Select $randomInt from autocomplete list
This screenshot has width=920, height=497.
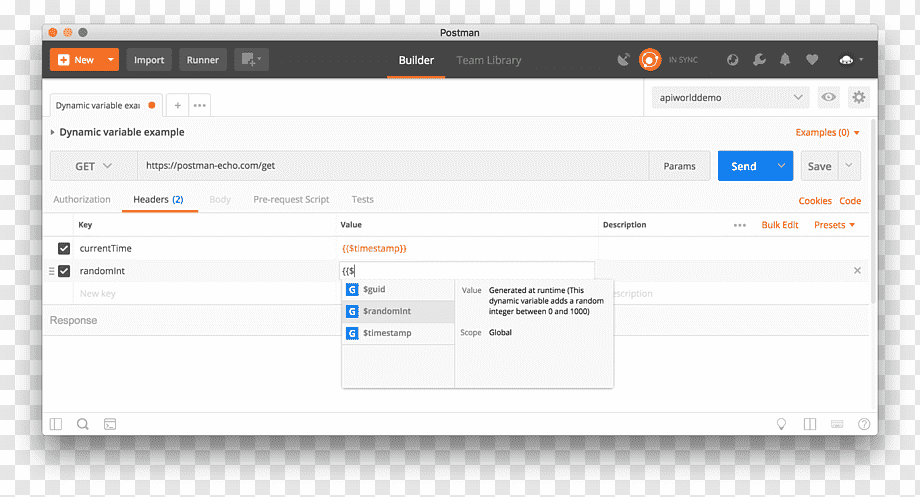pyautogui.click(x=398, y=311)
